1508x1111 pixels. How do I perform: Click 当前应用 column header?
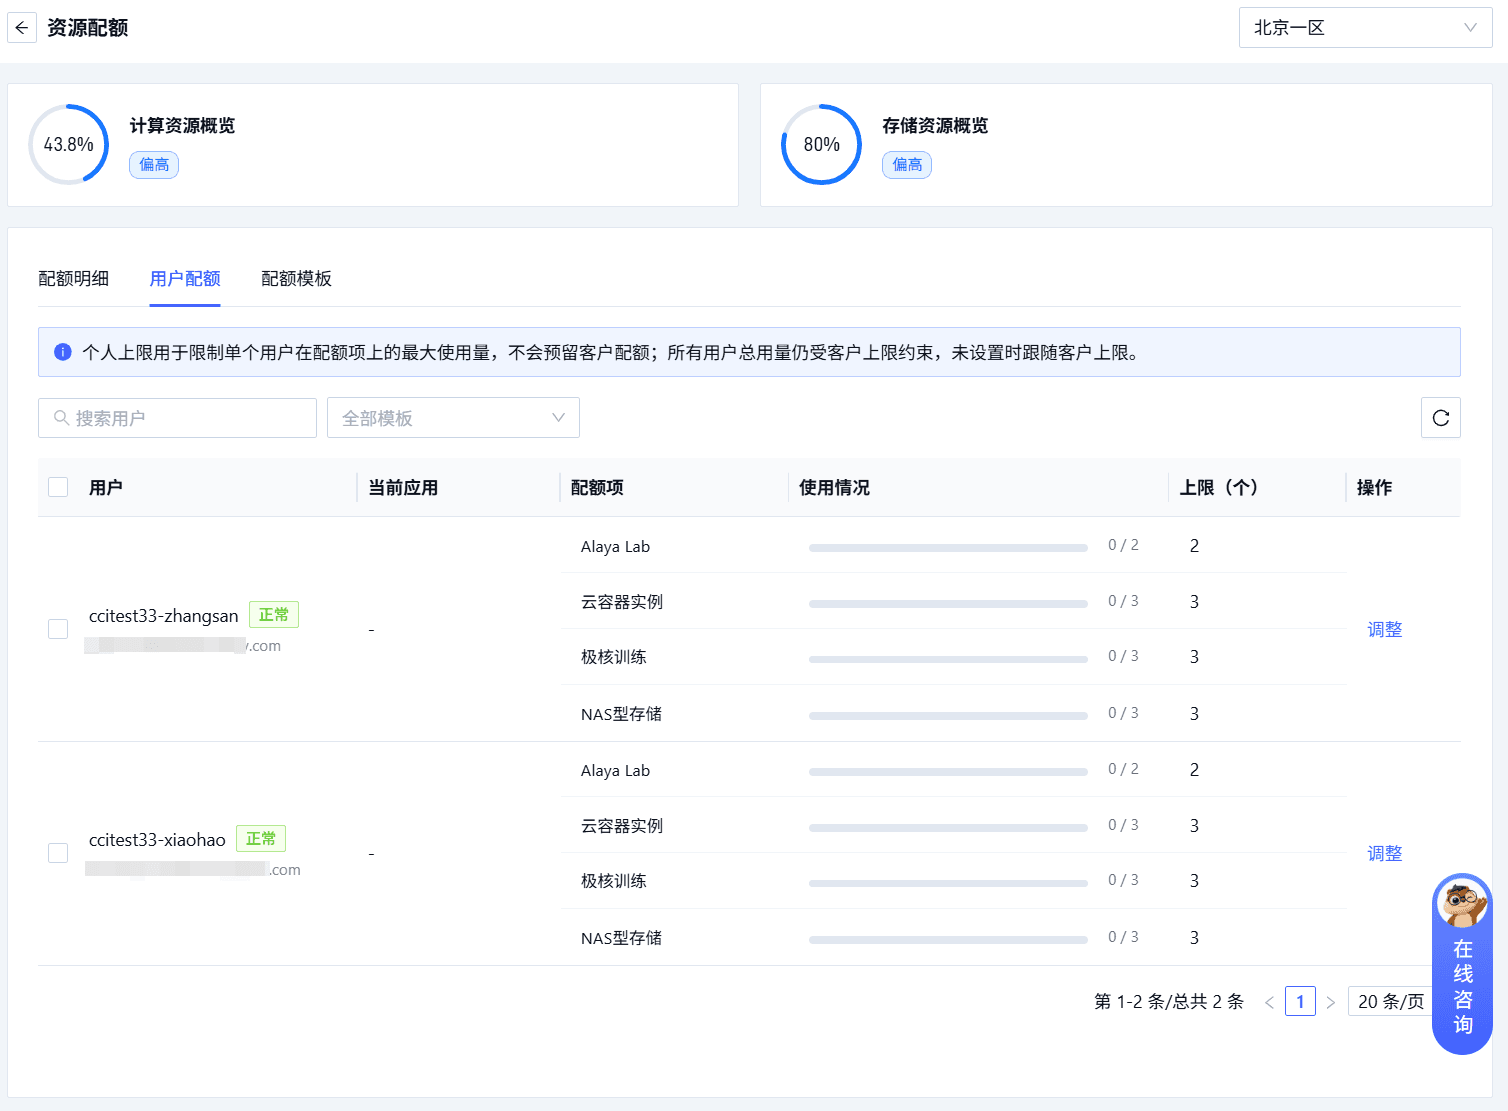[403, 488]
